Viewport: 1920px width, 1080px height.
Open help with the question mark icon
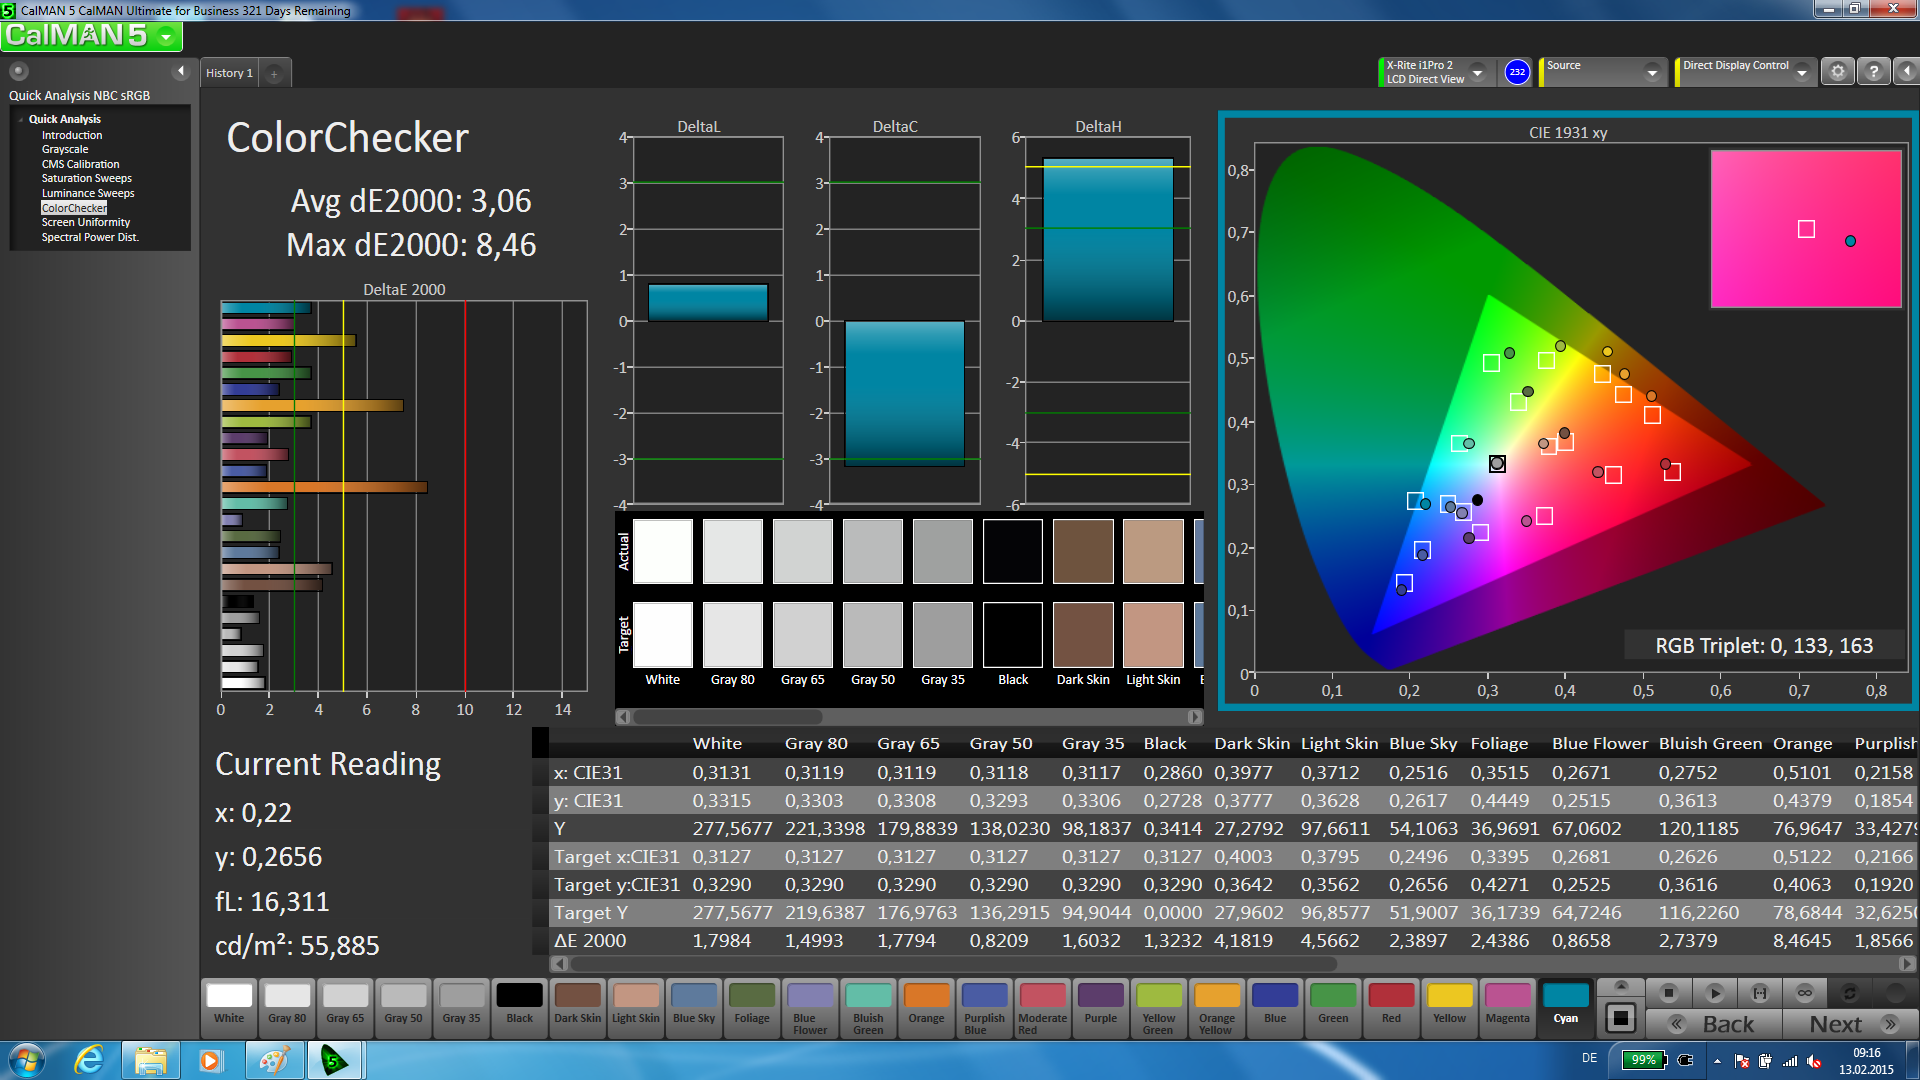point(1874,72)
